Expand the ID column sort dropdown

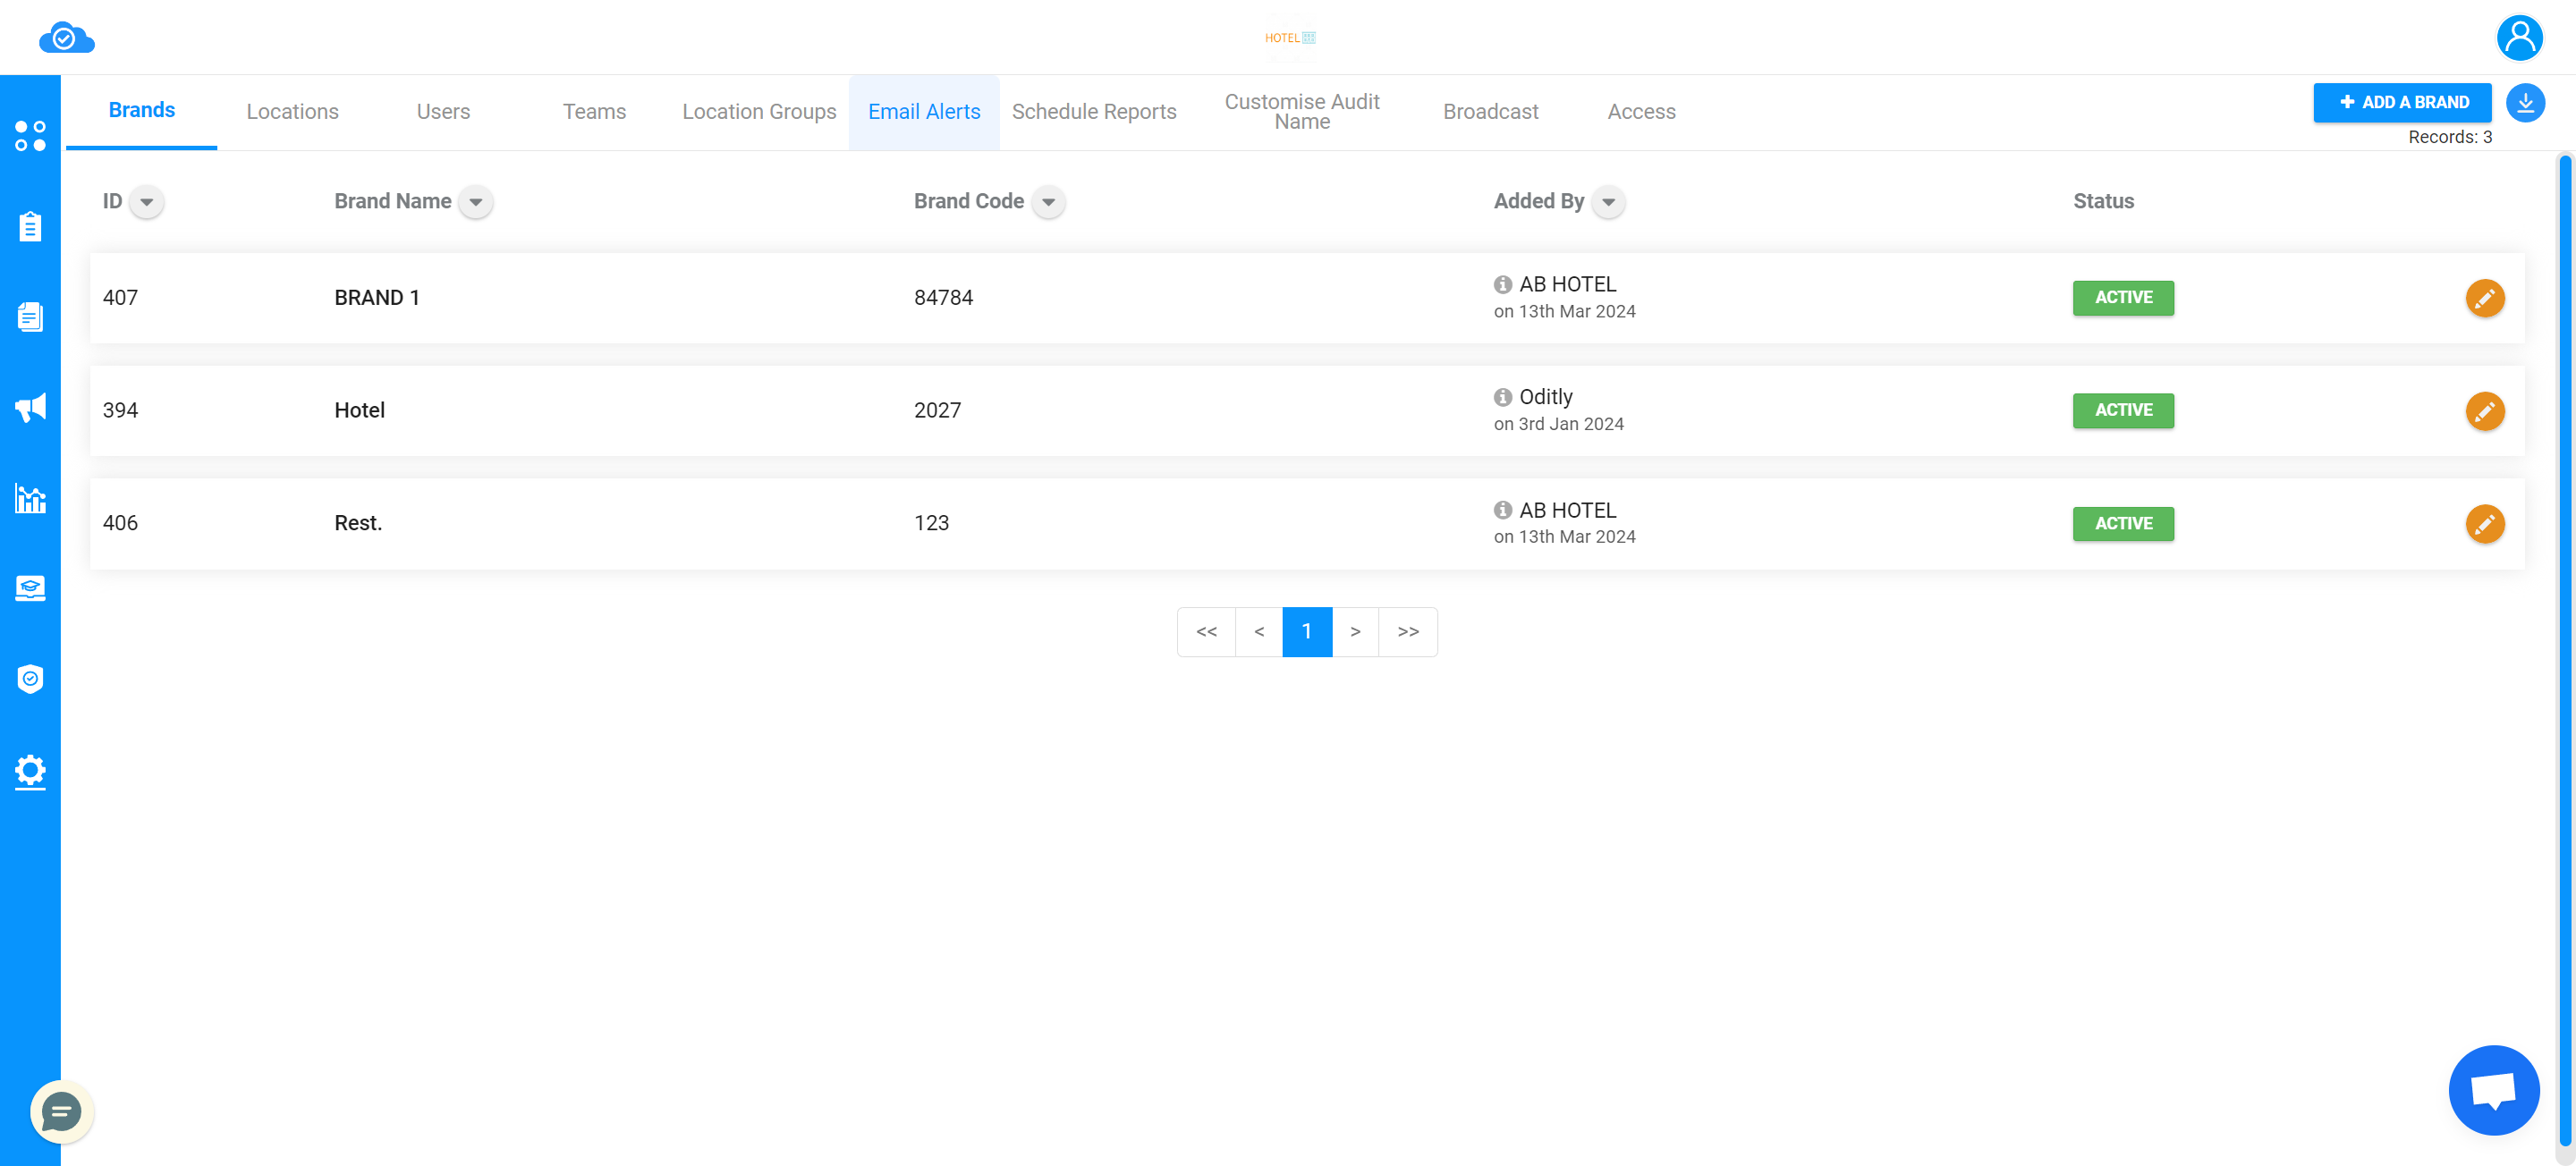(147, 202)
